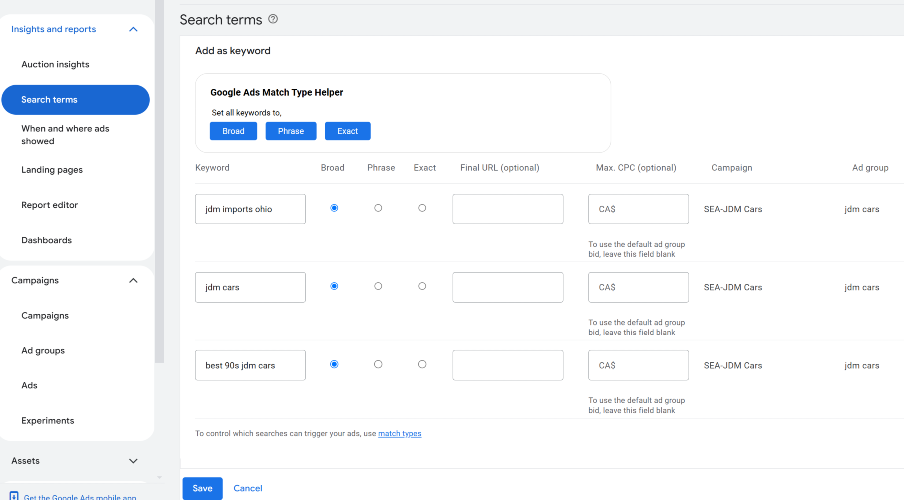Image resolution: width=904 pixels, height=500 pixels.
Task: Click the Add as keyword heading
Action: [x=233, y=51]
